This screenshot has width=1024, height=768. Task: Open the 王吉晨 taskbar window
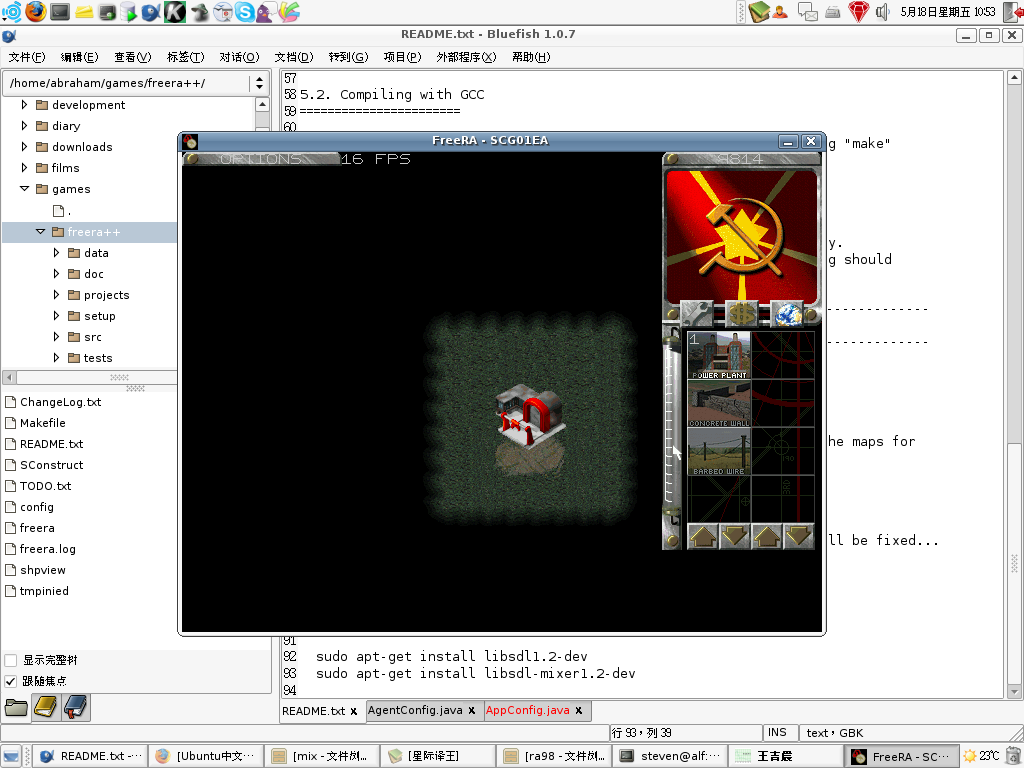tap(786, 756)
